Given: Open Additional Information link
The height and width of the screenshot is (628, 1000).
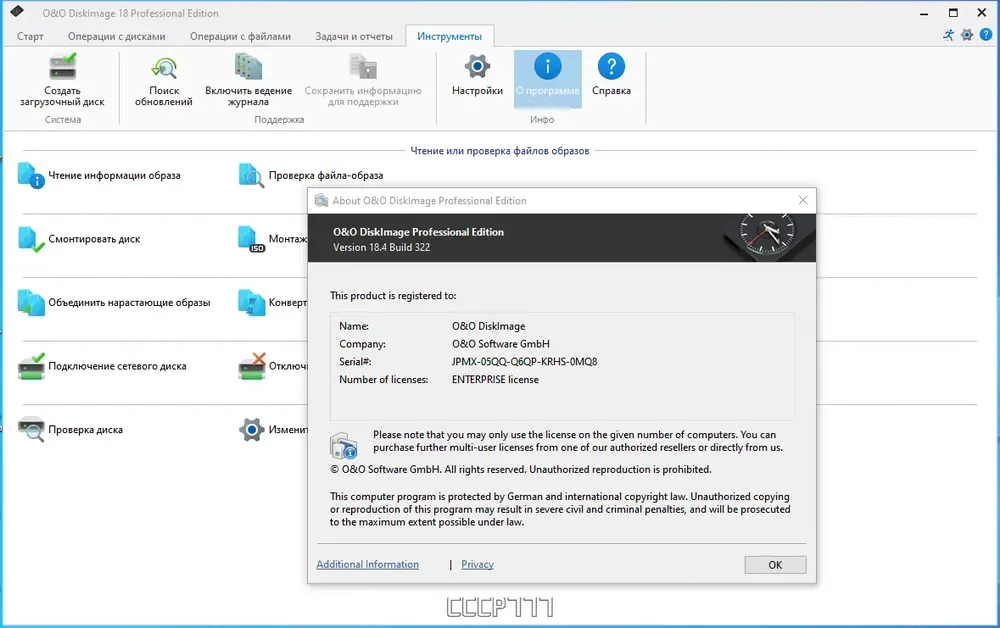Looking at the screenshot, I should coord(367,564).
